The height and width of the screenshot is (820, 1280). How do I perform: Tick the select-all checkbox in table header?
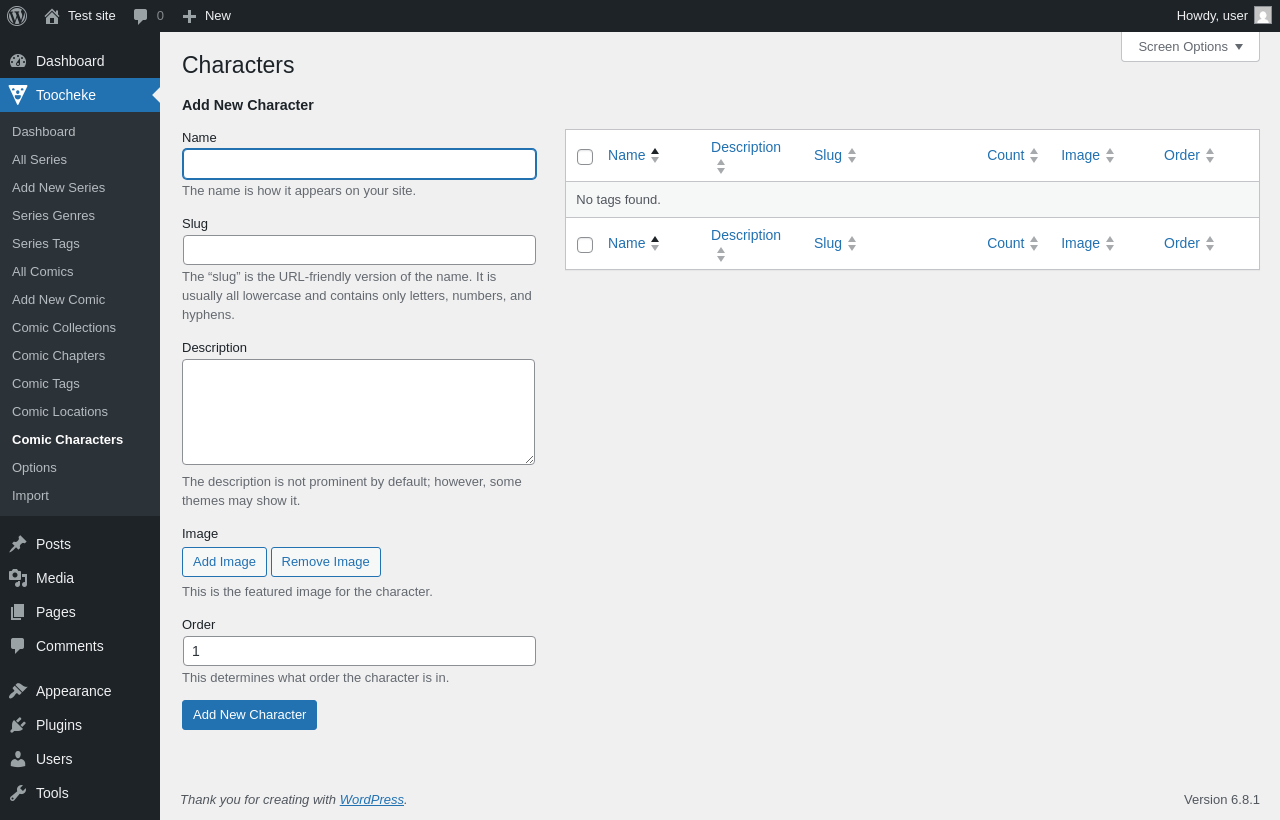point(585,157)
